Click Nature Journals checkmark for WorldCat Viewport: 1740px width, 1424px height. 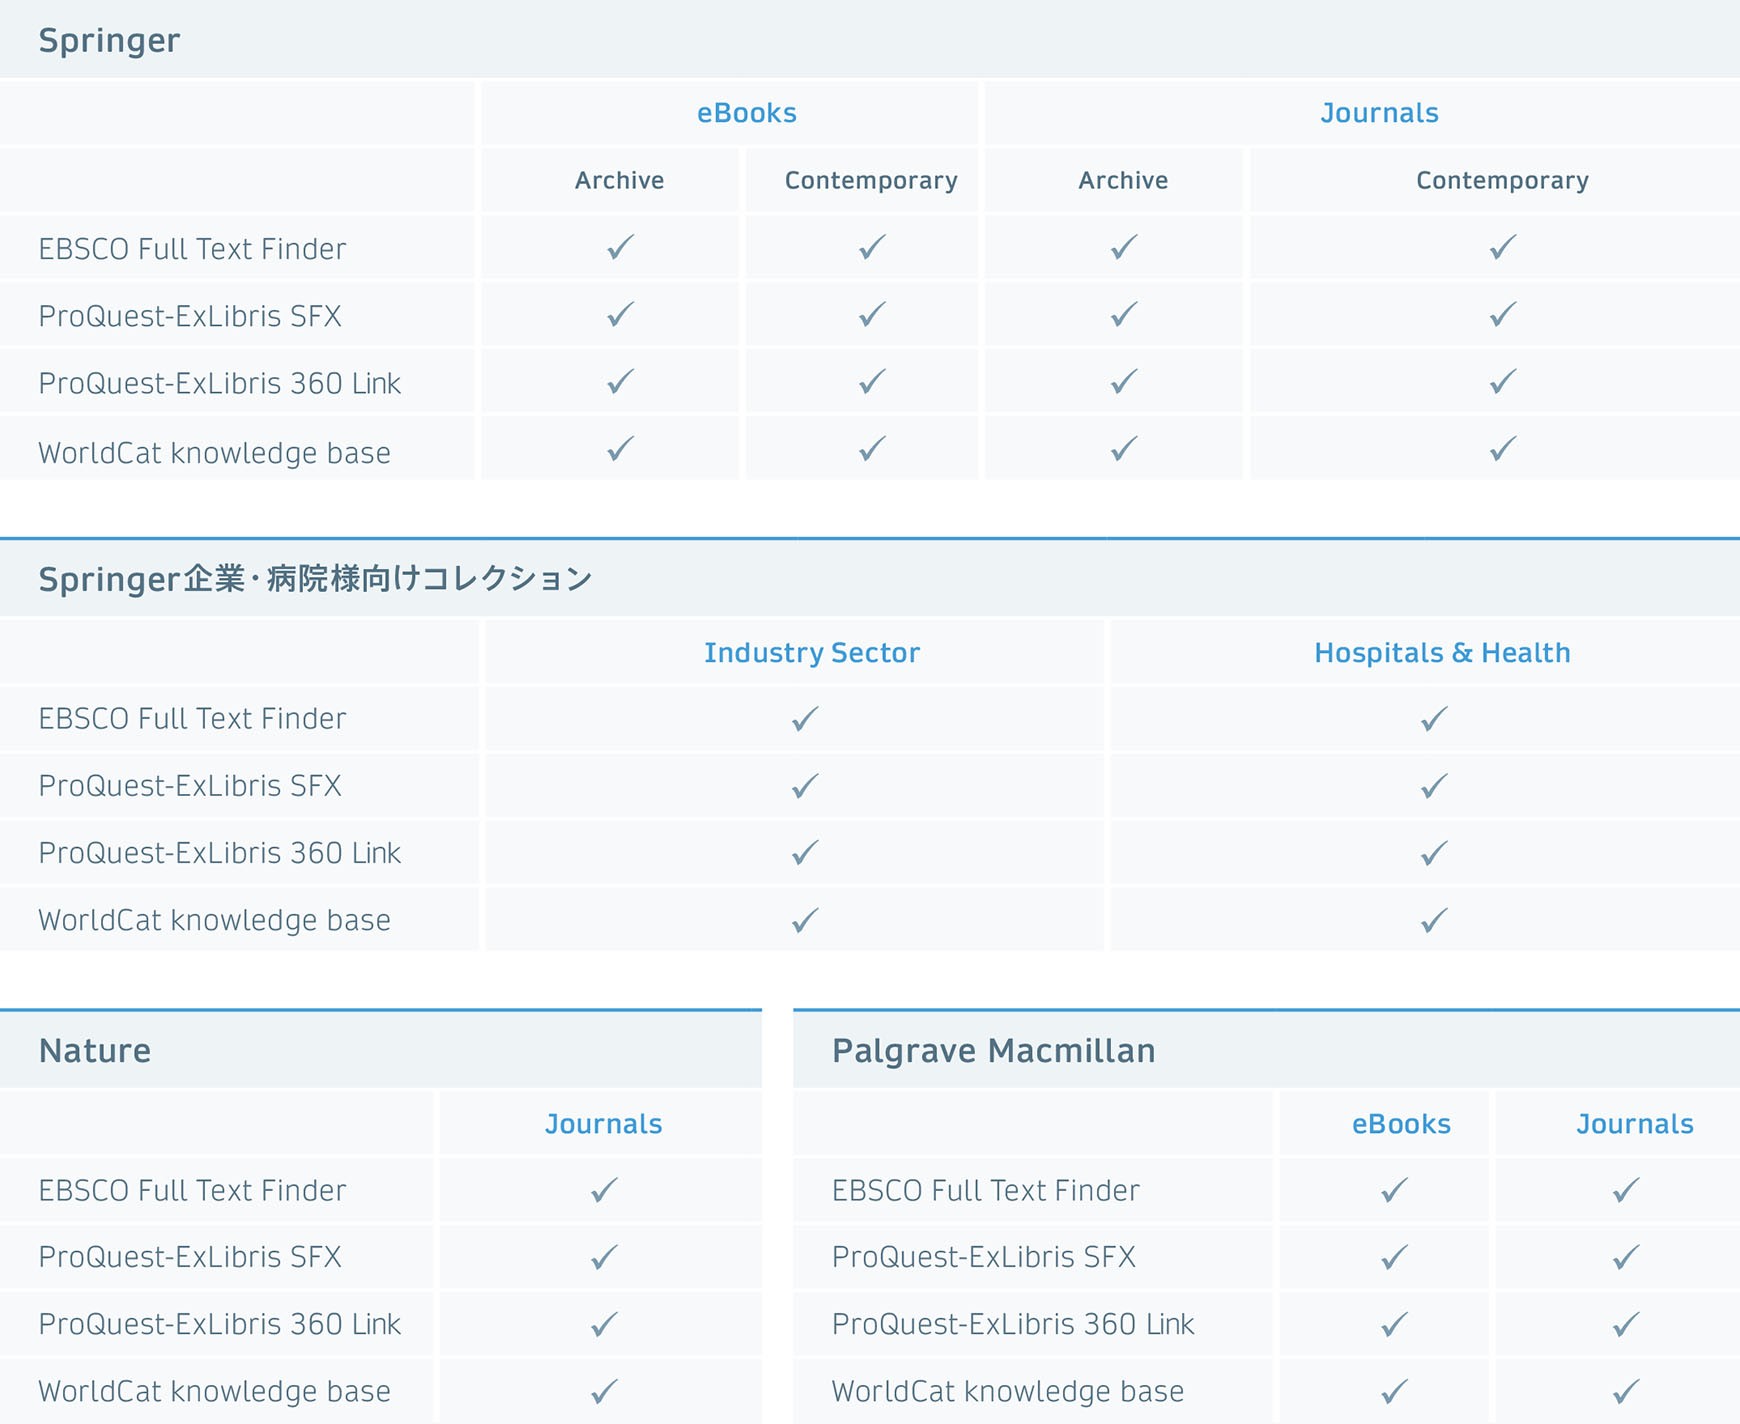click(x=604, y=1392)
